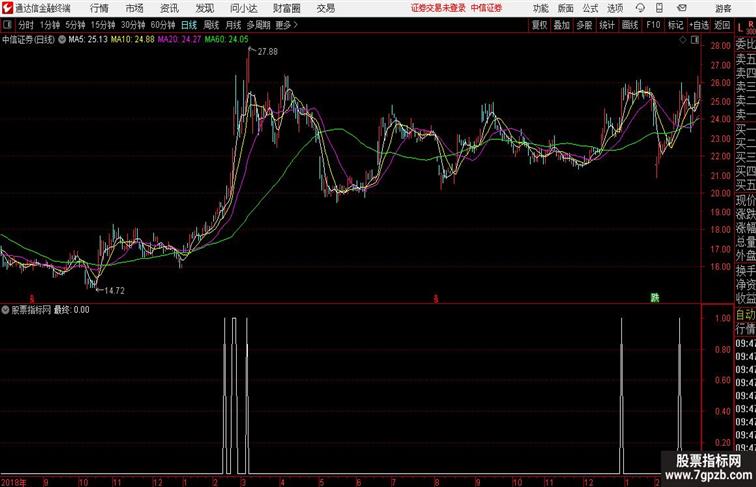Click the 最终: 0.00 indicator value
The width and height of the screenshot is (756, 487).
click(71, 310)
